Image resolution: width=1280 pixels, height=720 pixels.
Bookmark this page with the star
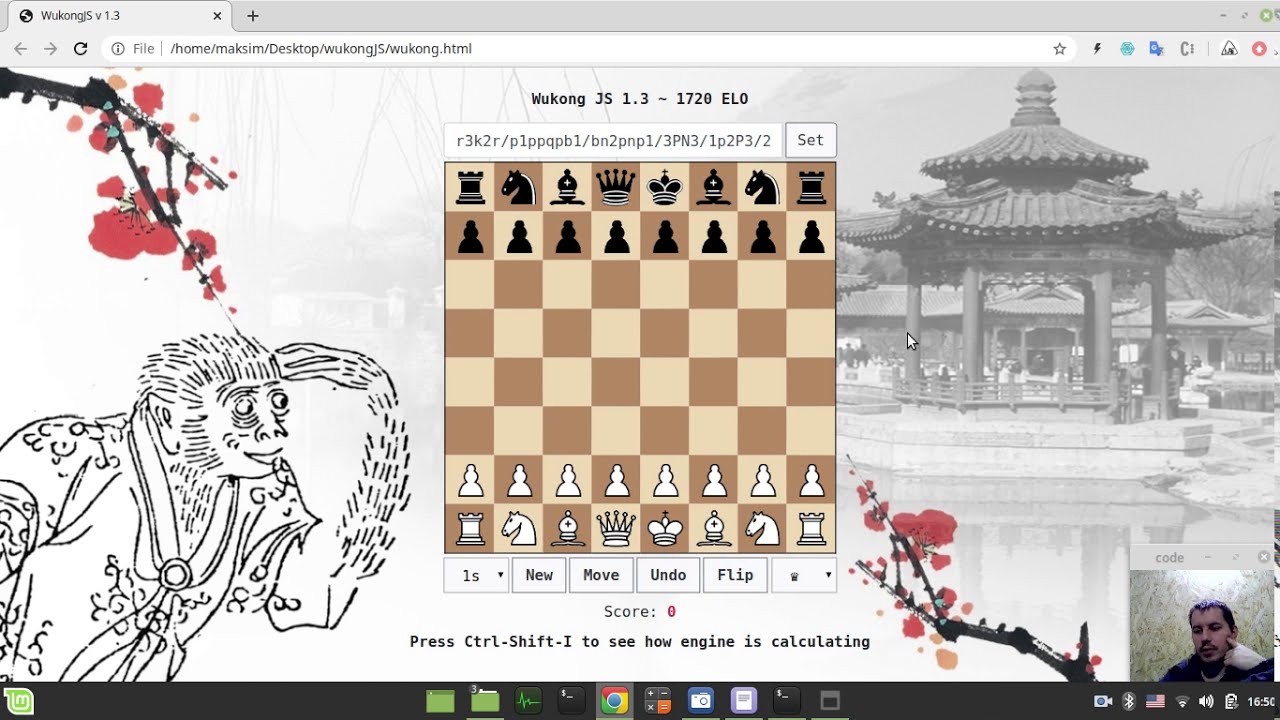(x=1059, y=48)
